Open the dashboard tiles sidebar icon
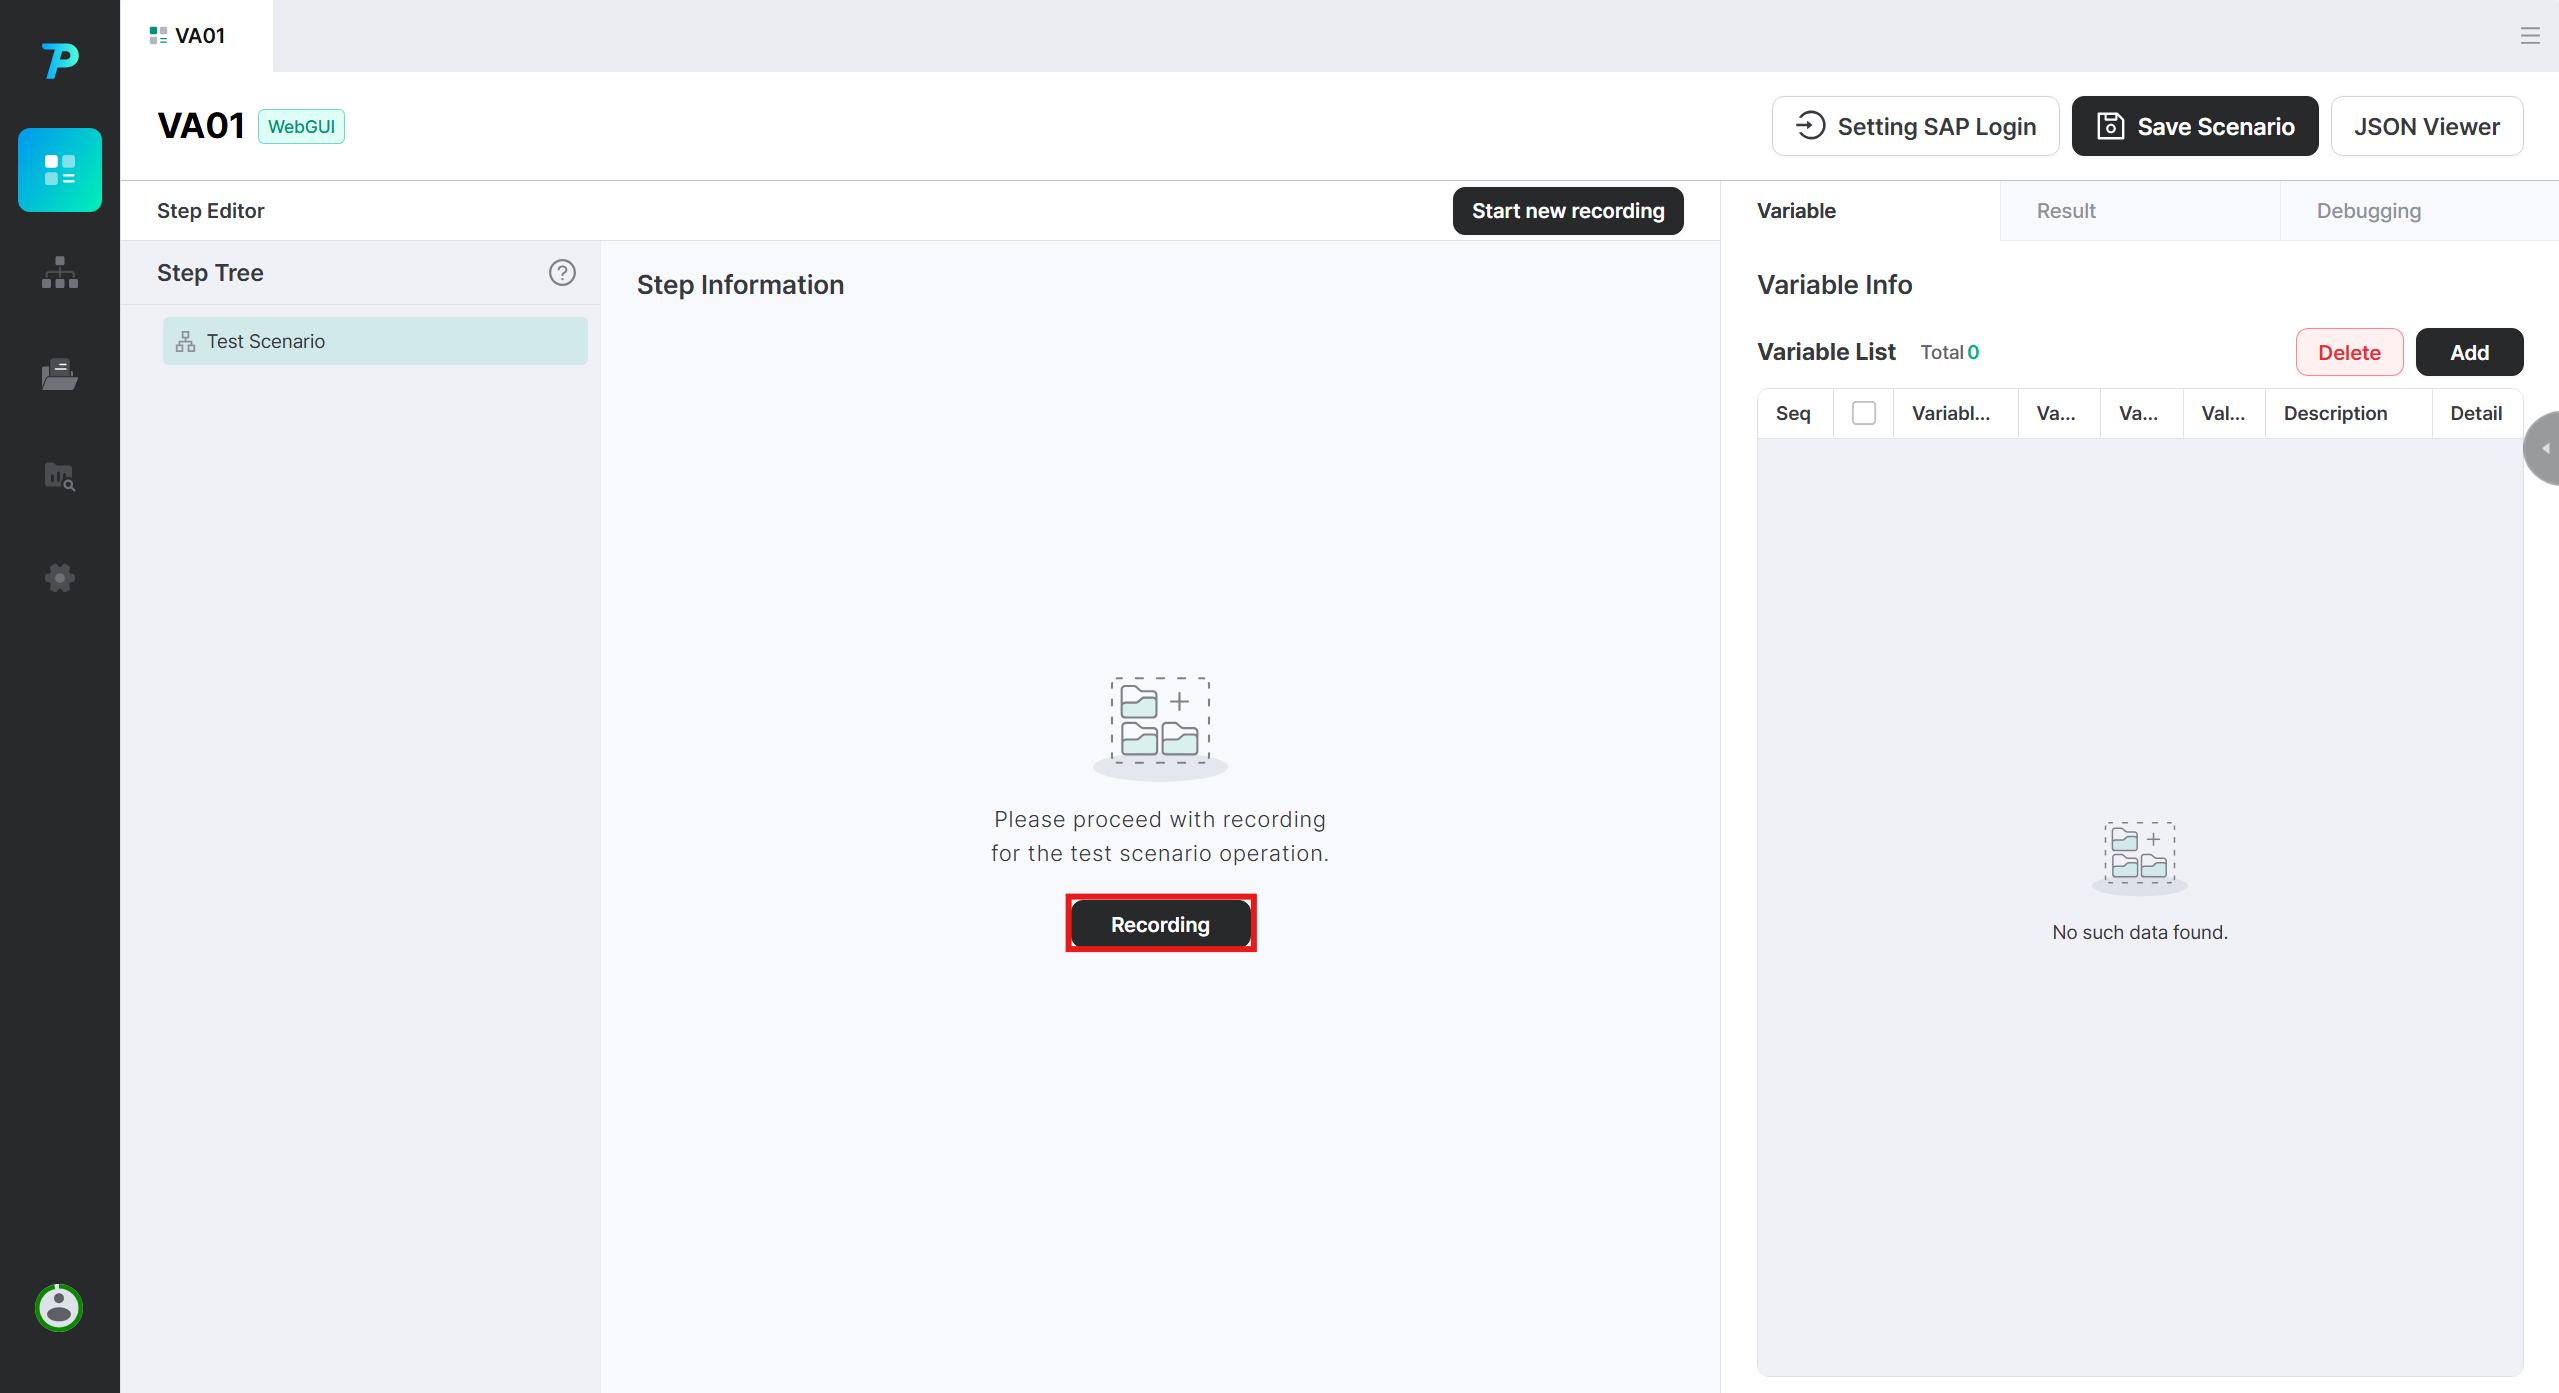The height and width of the screenshot is (1393, 2559). point(60,170)
